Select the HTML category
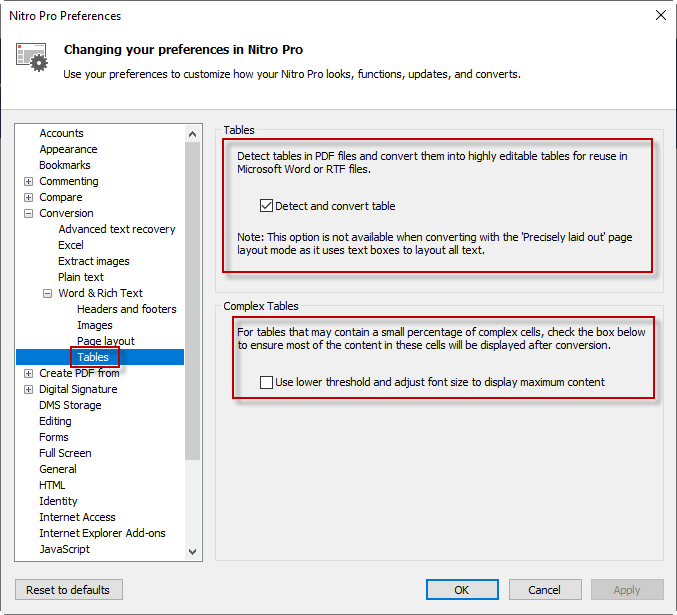Screen dimensions: 677x615 click(52, 485)
